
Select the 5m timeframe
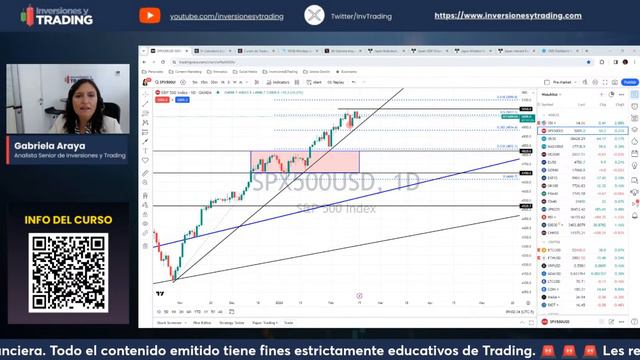coord(195,82)
